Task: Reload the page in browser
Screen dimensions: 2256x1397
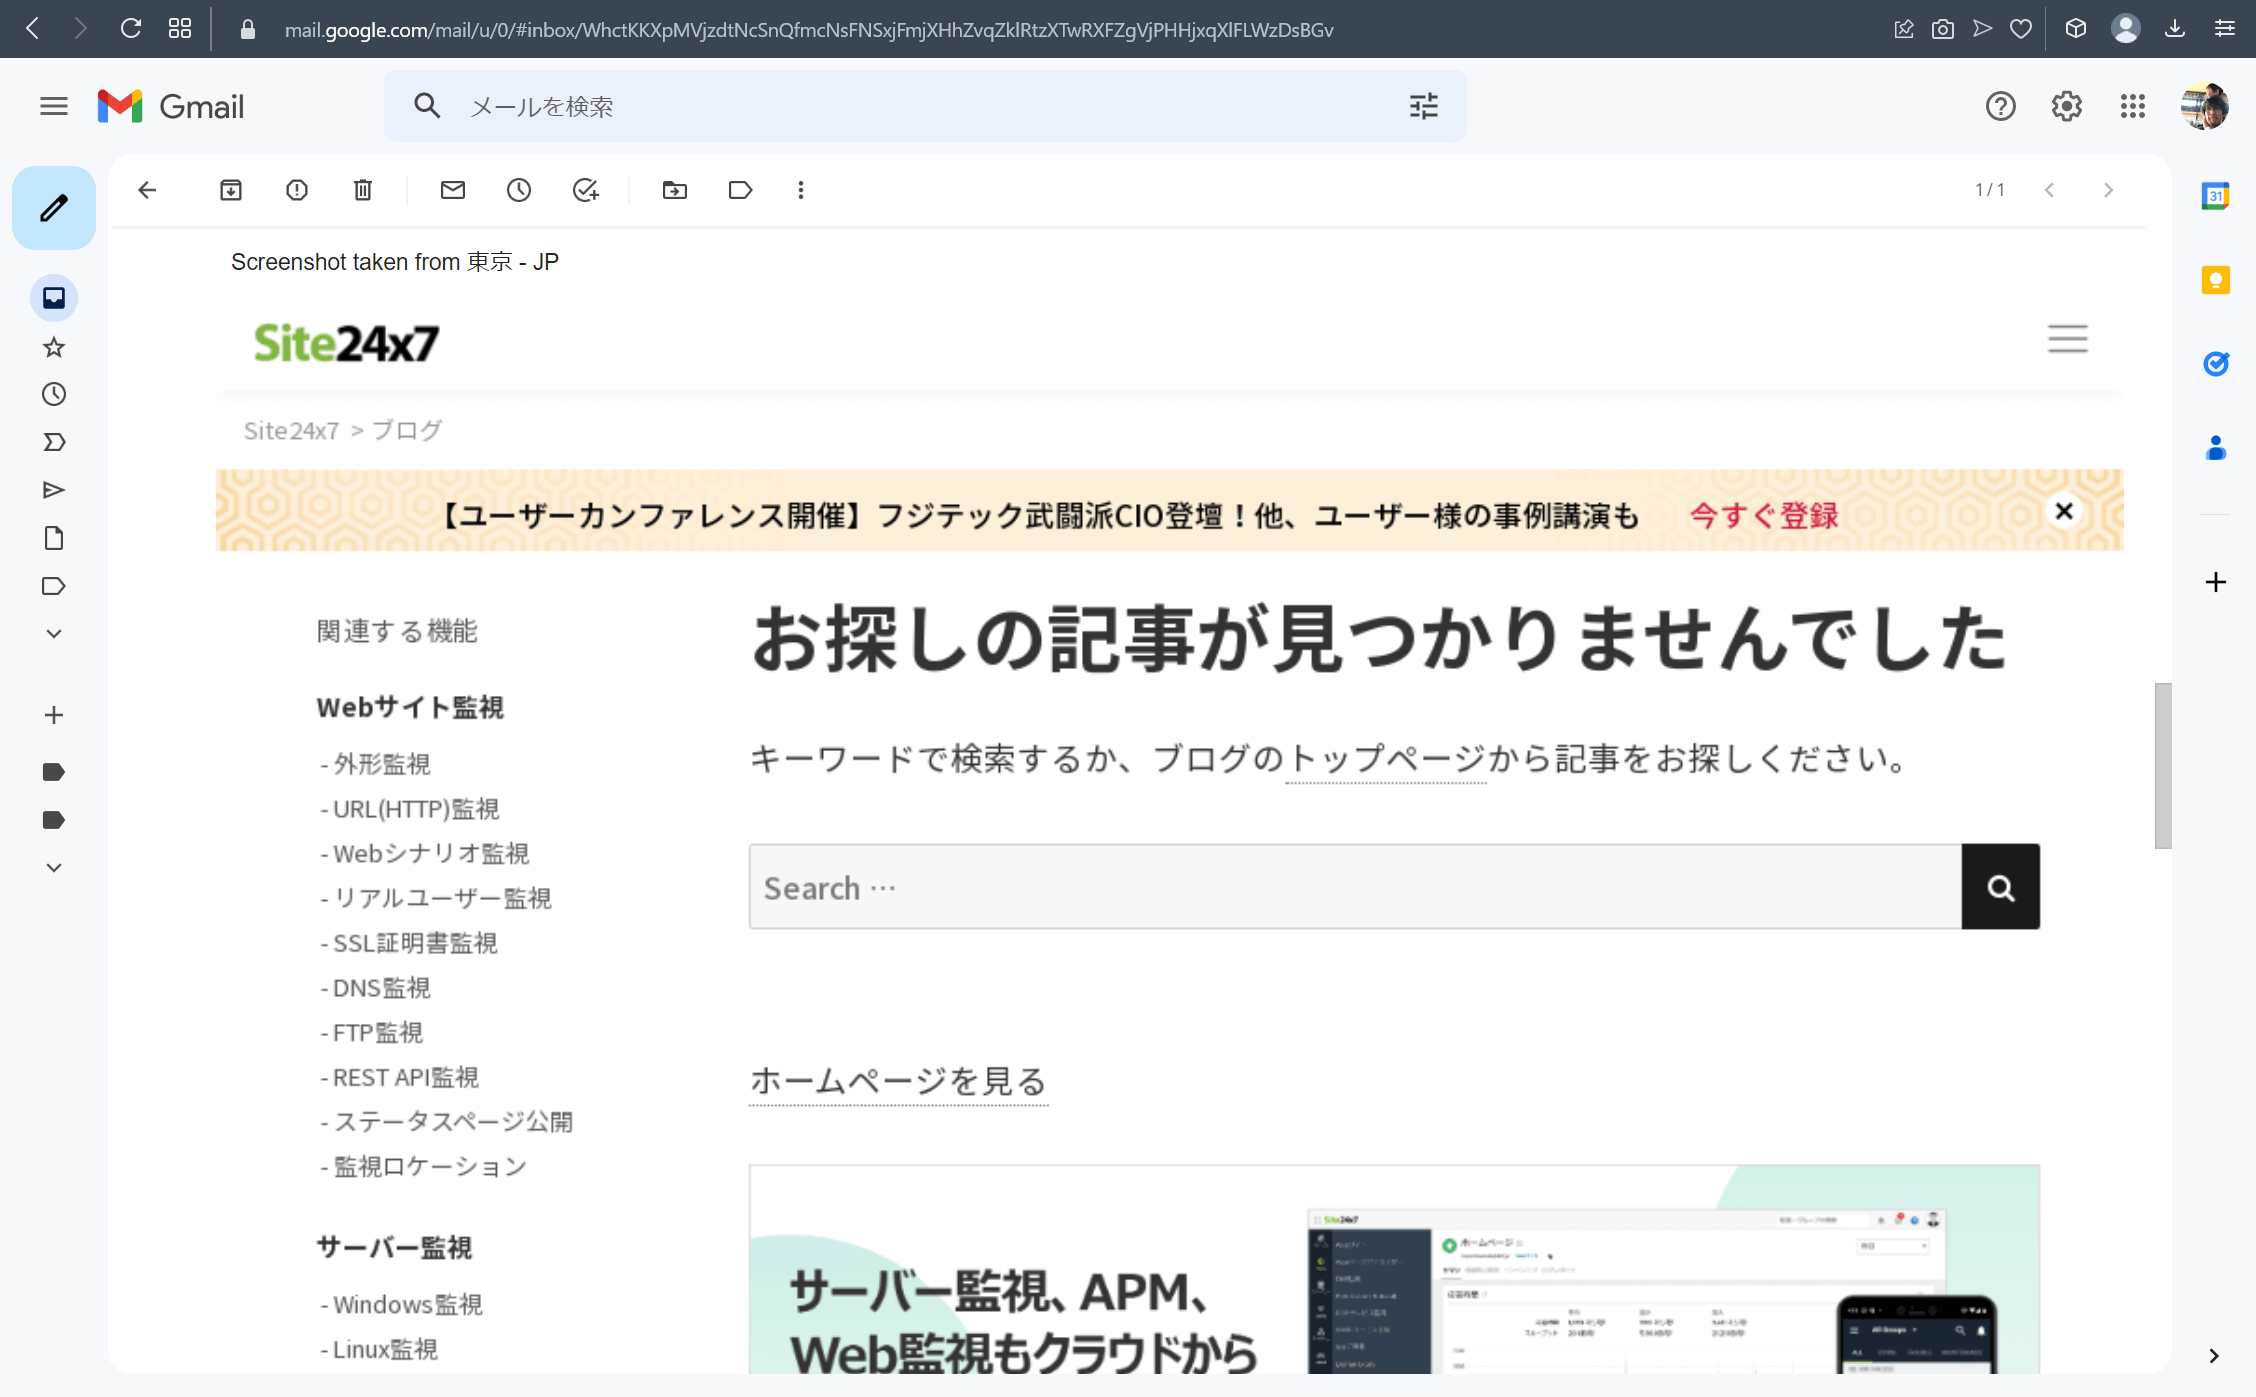Action: (x=131, y=29)
